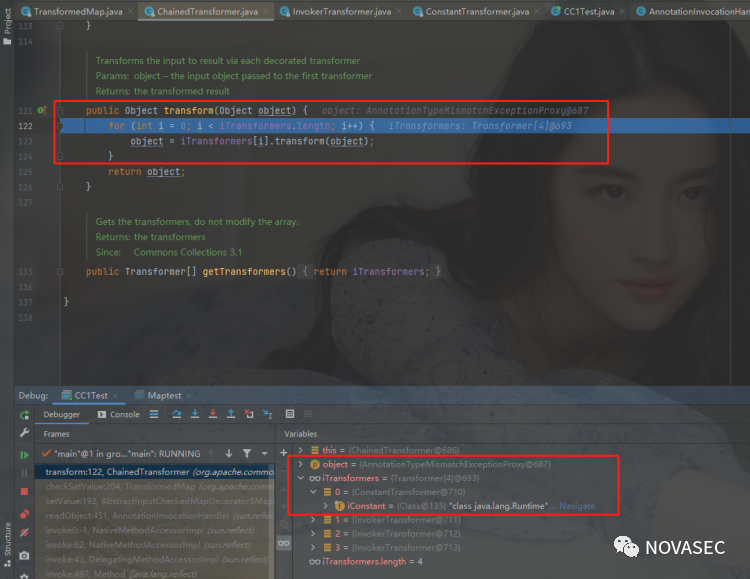The height and width of the screenshot is (579, 750).
Task: Resume program with green play icon
Action: (24, 455)
